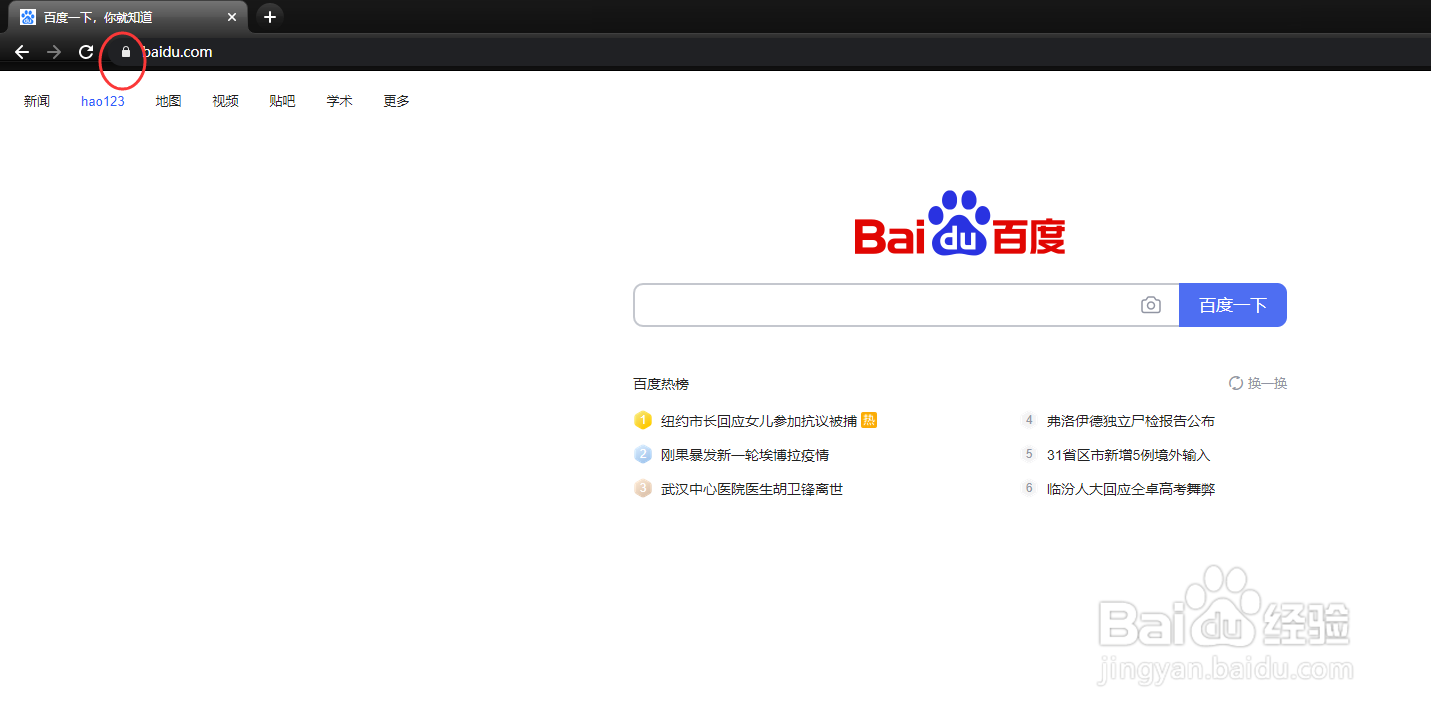Open the 新闻 link
This screenshot has height=718, width=1431.
pos(37,101)
